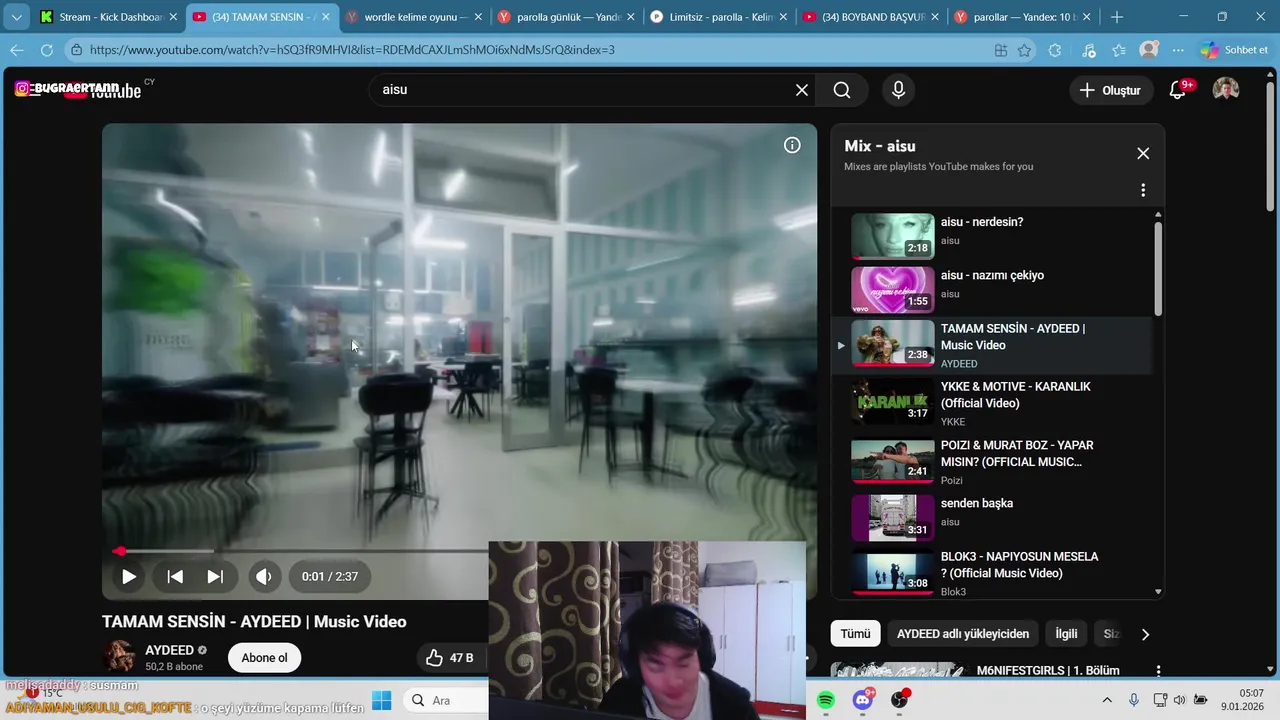Select 'senden başka' video in mix
This screenshot has height=720, width=1280.
993,517
